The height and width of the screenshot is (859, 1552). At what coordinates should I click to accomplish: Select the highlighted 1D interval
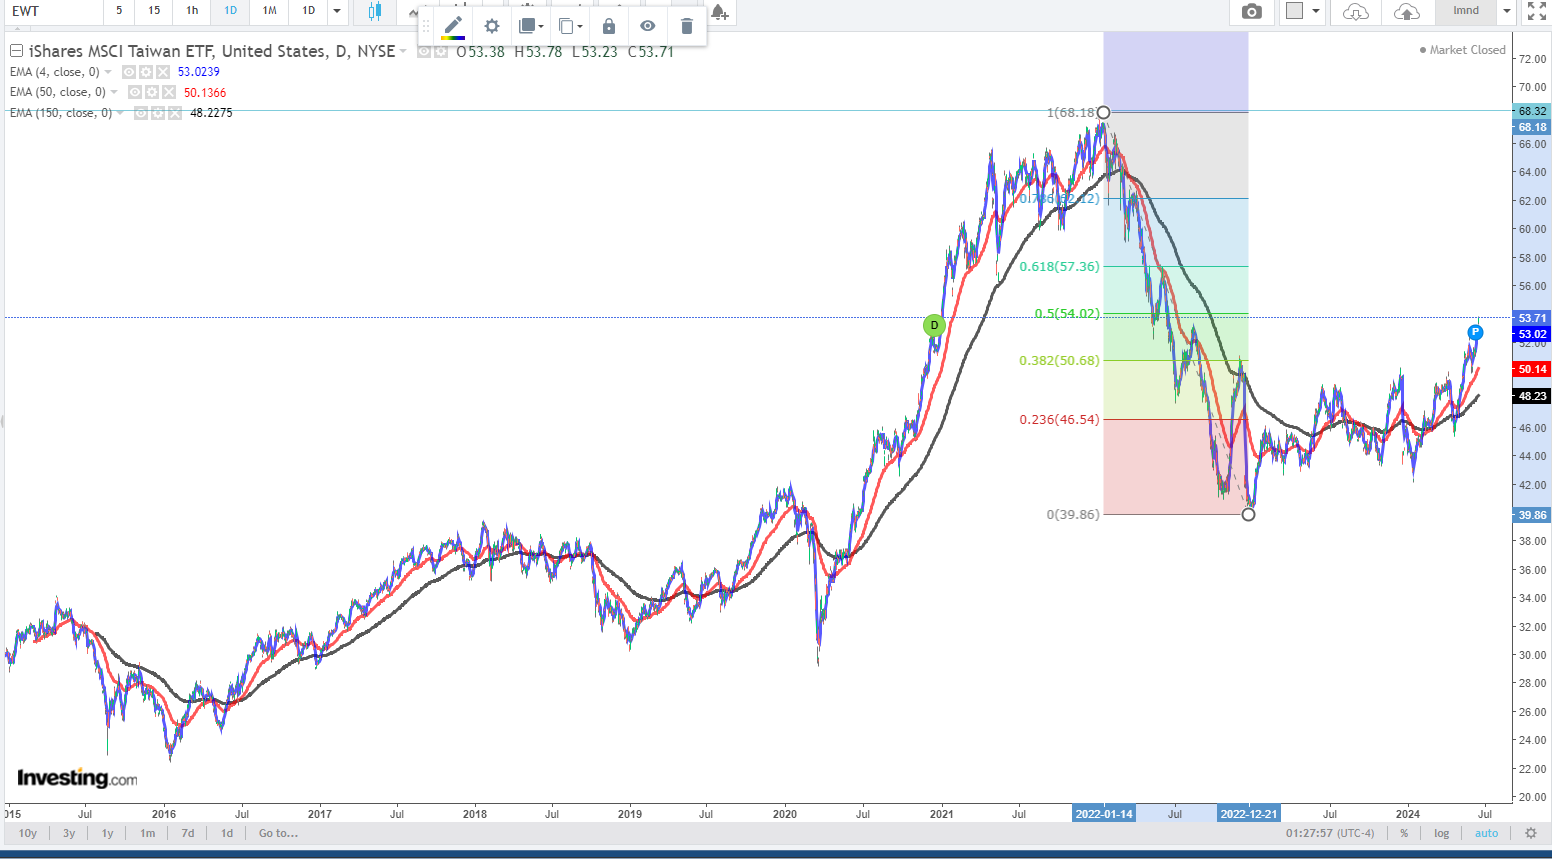pos(231,11)
